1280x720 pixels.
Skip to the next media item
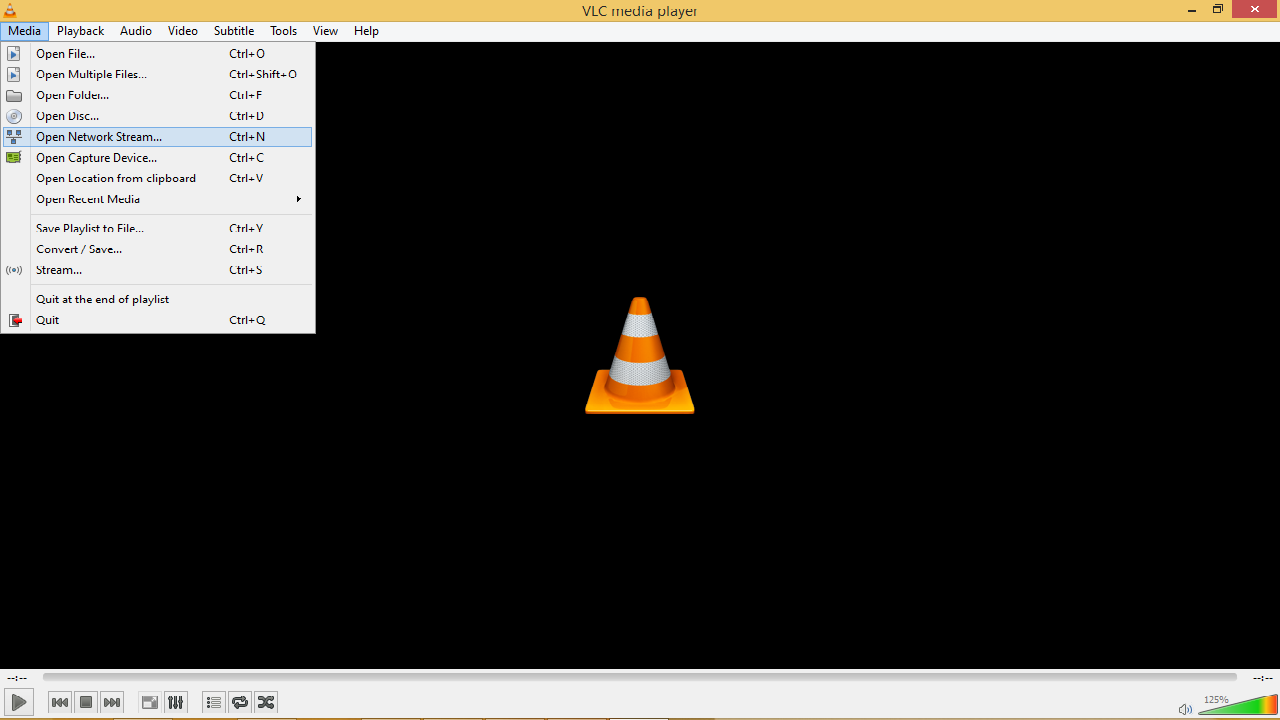tap(112, 702)
